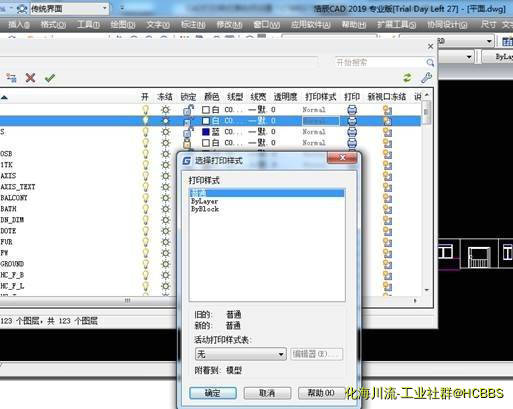Image resolution: width=513 pixels, height=409 pixels.
Task: Select ByLayer in plot style list
Action: coord(204,201)
